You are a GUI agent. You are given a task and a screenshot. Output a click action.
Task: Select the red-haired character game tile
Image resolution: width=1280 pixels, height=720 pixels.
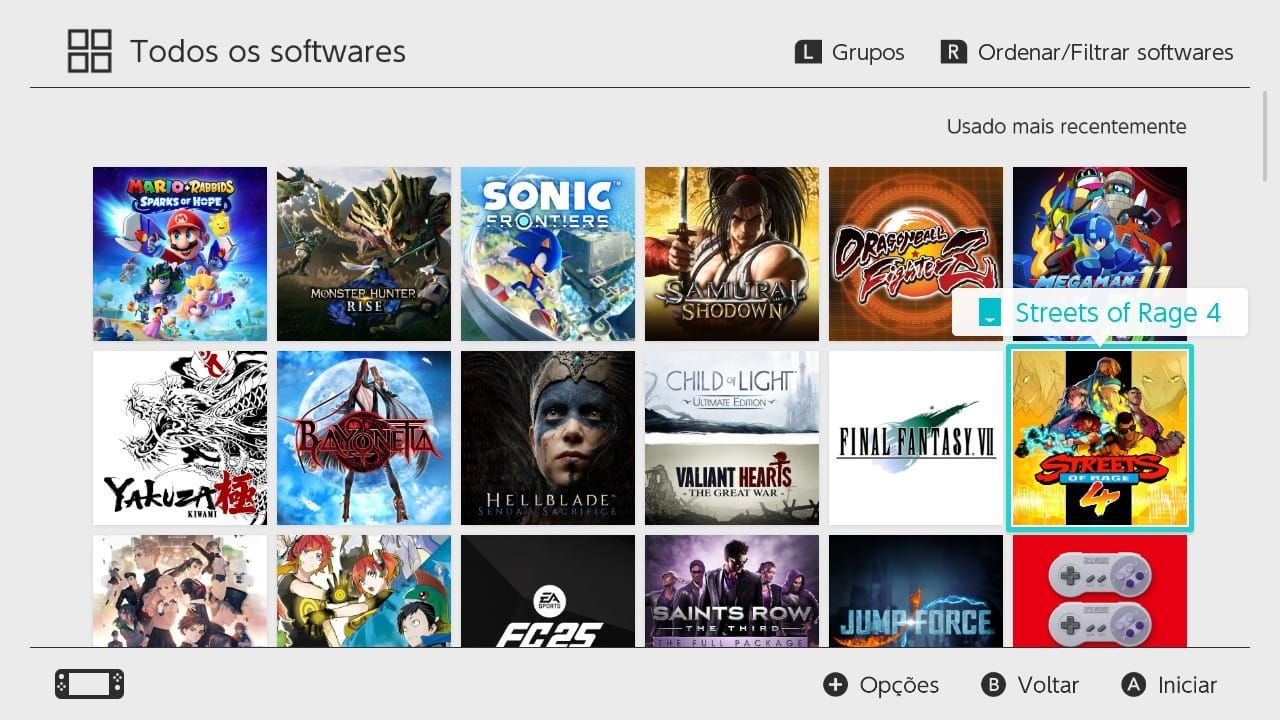(x=364, y=591)
